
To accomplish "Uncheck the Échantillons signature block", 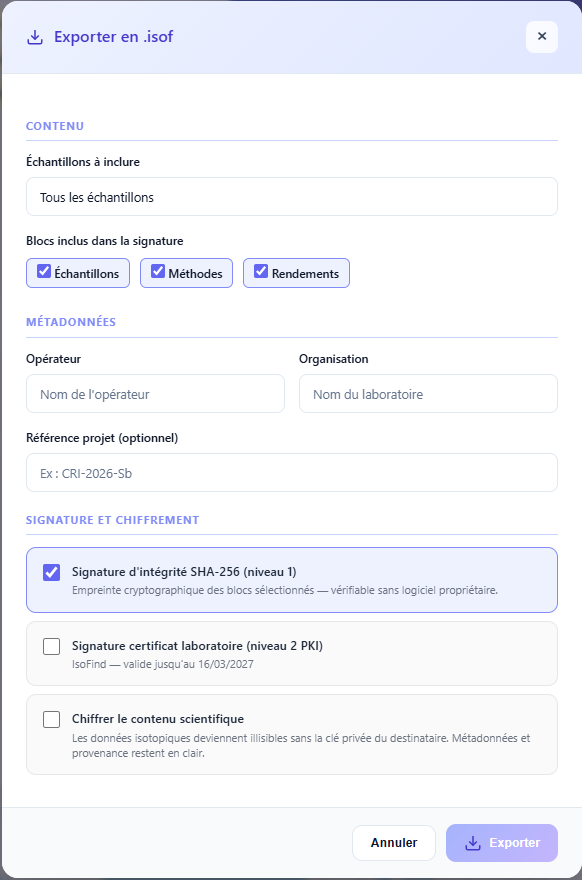I will (42, 272).
